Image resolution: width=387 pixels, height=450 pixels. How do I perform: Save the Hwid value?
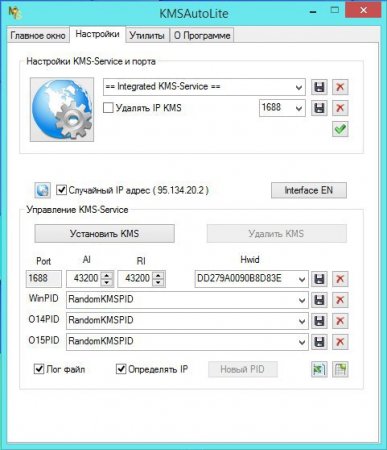click(319, 279)
